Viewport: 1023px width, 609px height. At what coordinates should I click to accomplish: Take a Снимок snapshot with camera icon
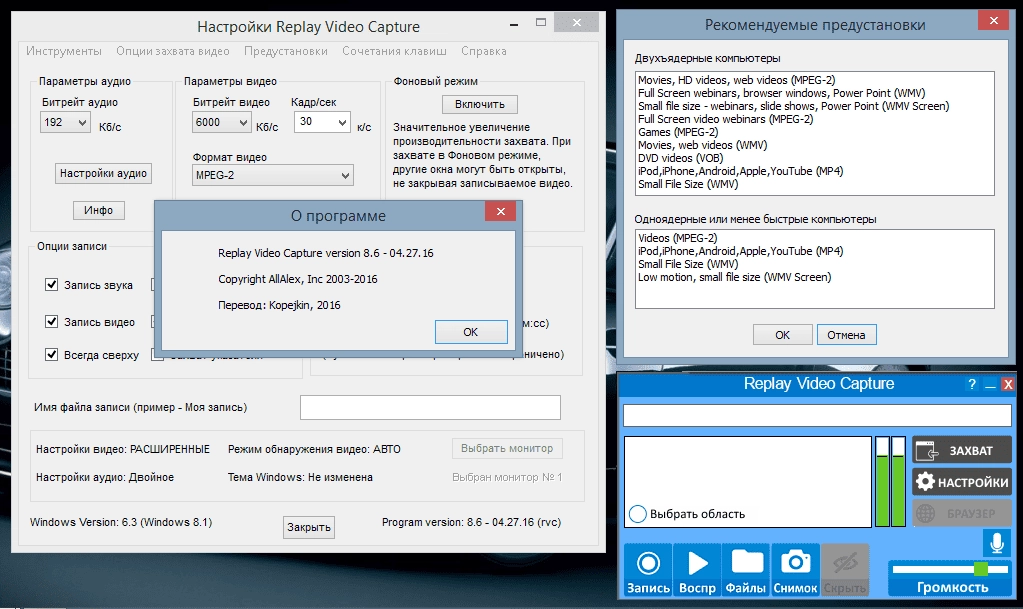coord(795,569)
